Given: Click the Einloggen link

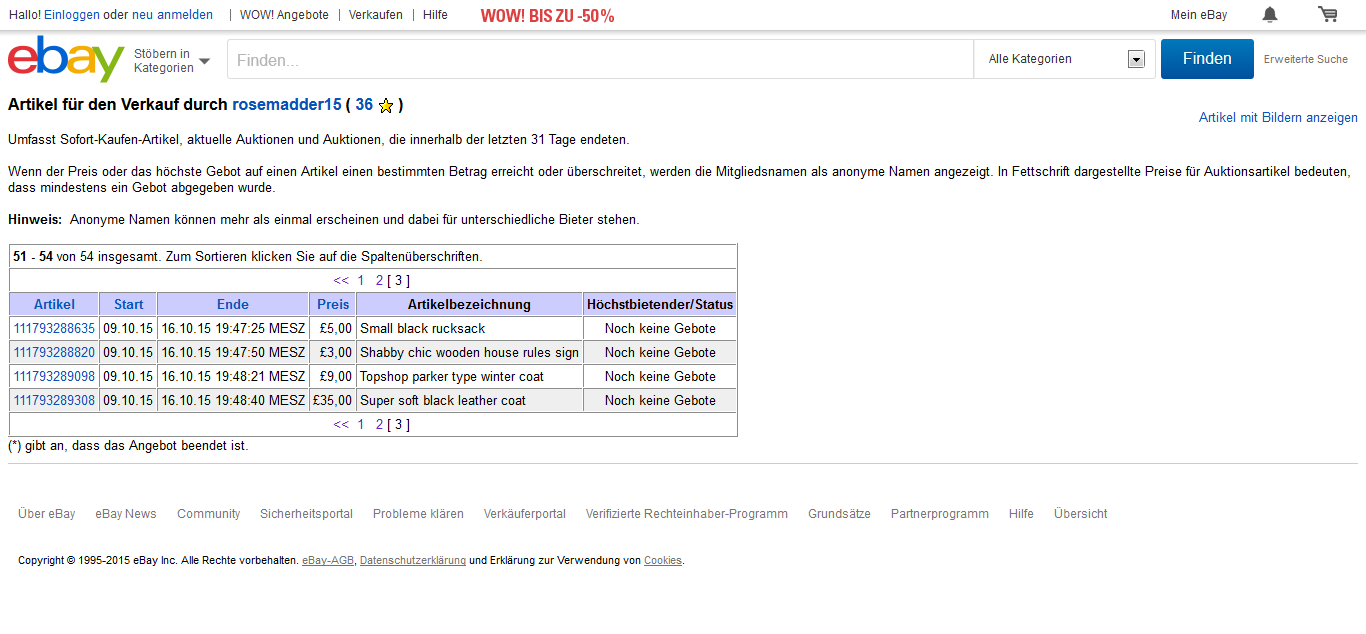Looking at the screenshot, I should coord(72,15).
